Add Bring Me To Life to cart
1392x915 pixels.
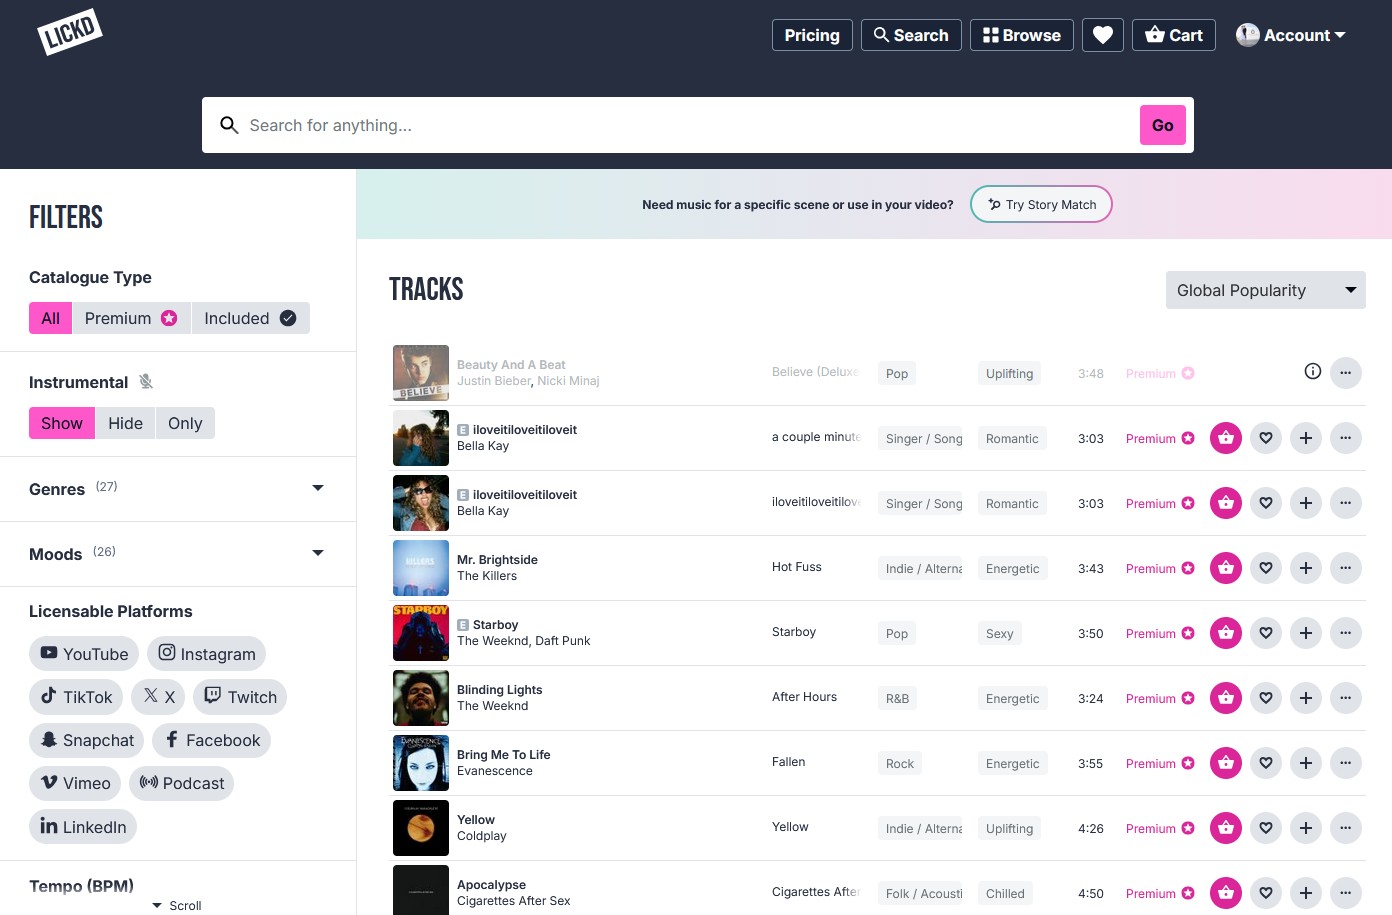(1226, 763)
